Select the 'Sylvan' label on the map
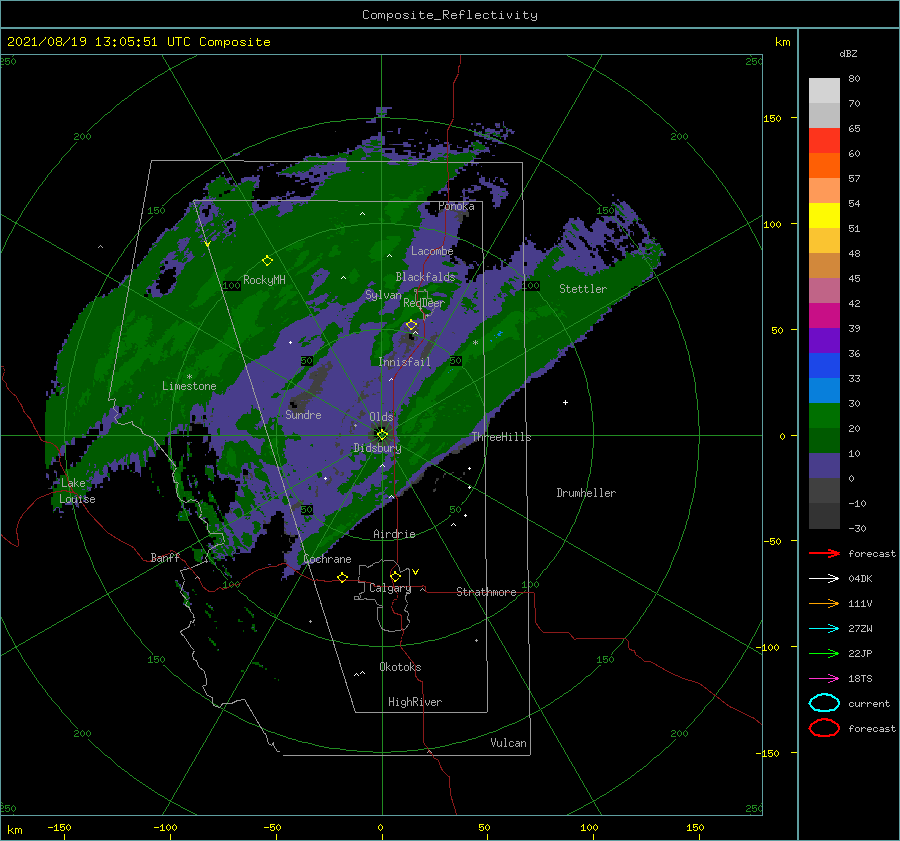The width and height of the screenshot is (900, 841). (383, 295)
